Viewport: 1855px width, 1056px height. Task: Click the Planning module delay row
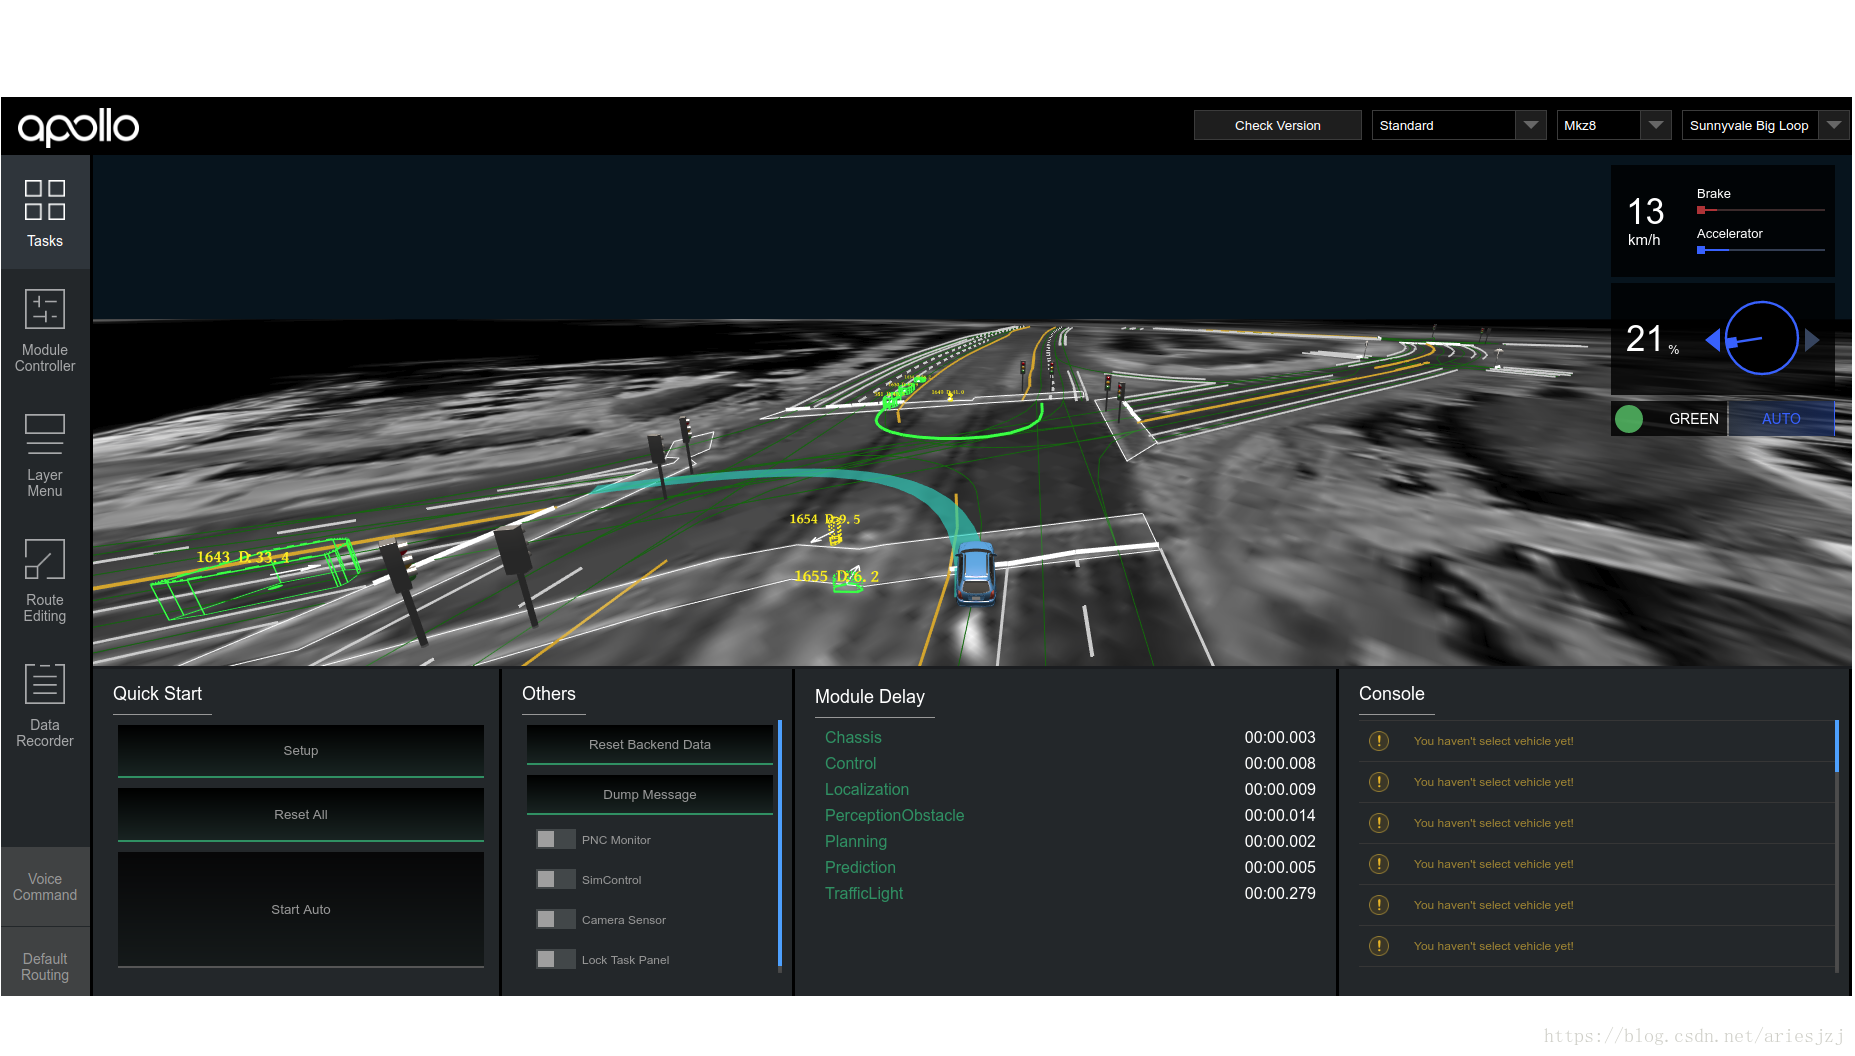click(x=1070, y=842)
